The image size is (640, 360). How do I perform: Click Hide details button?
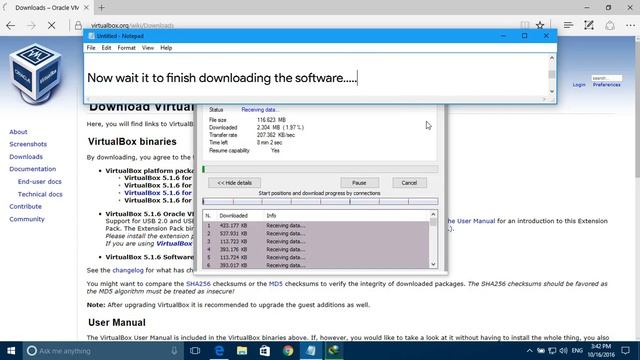[x=234, y=183]
